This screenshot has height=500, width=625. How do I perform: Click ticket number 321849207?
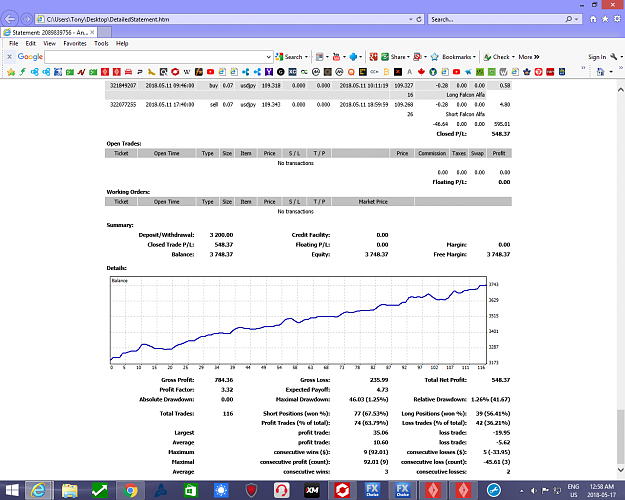point(123,85)
